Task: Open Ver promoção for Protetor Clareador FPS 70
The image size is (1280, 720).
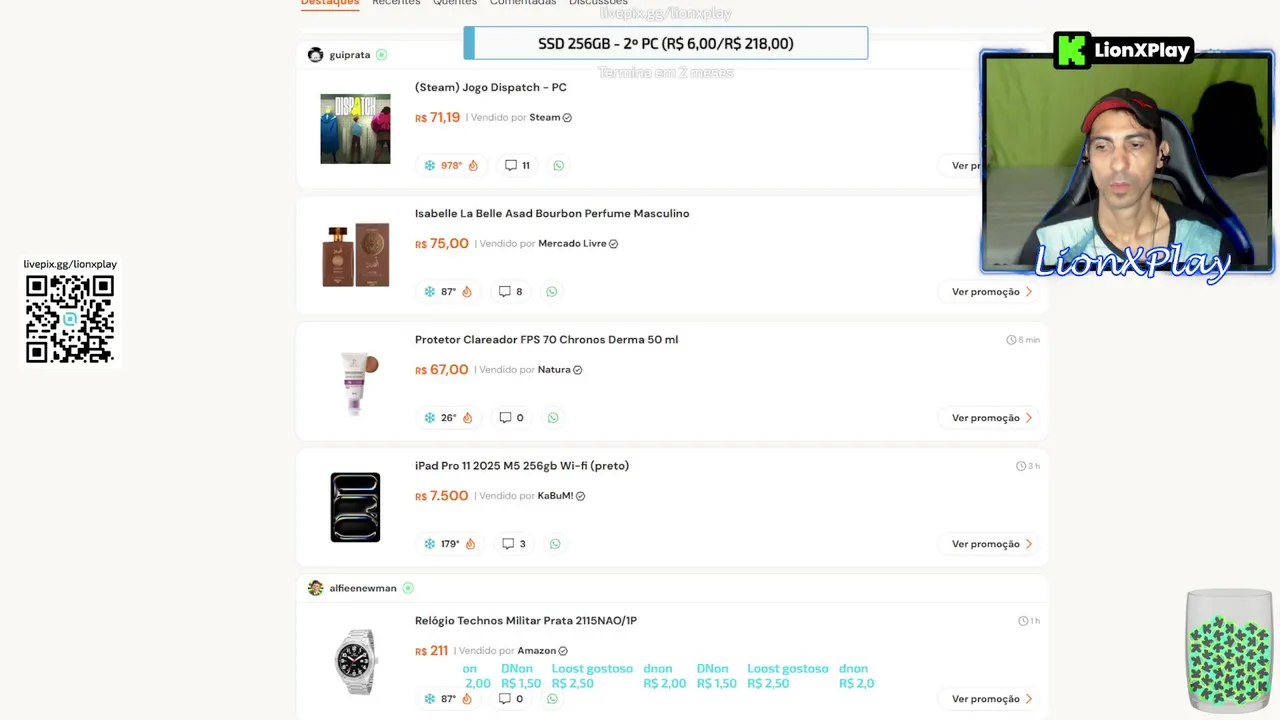Action: pos(991,417)
